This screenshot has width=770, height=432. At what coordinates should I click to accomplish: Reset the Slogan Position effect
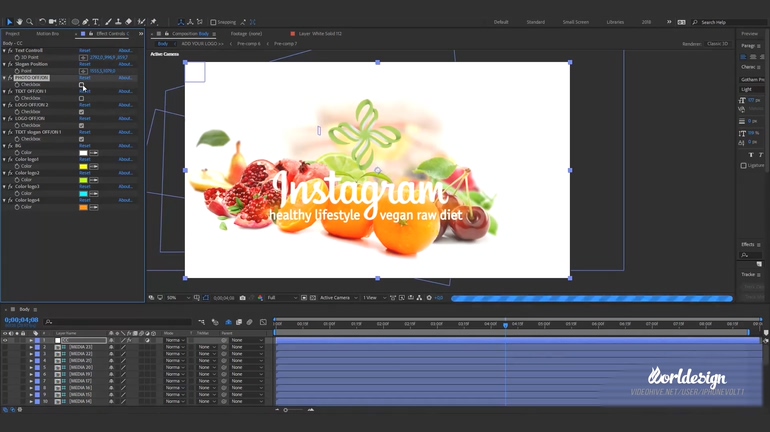(84, 64)
